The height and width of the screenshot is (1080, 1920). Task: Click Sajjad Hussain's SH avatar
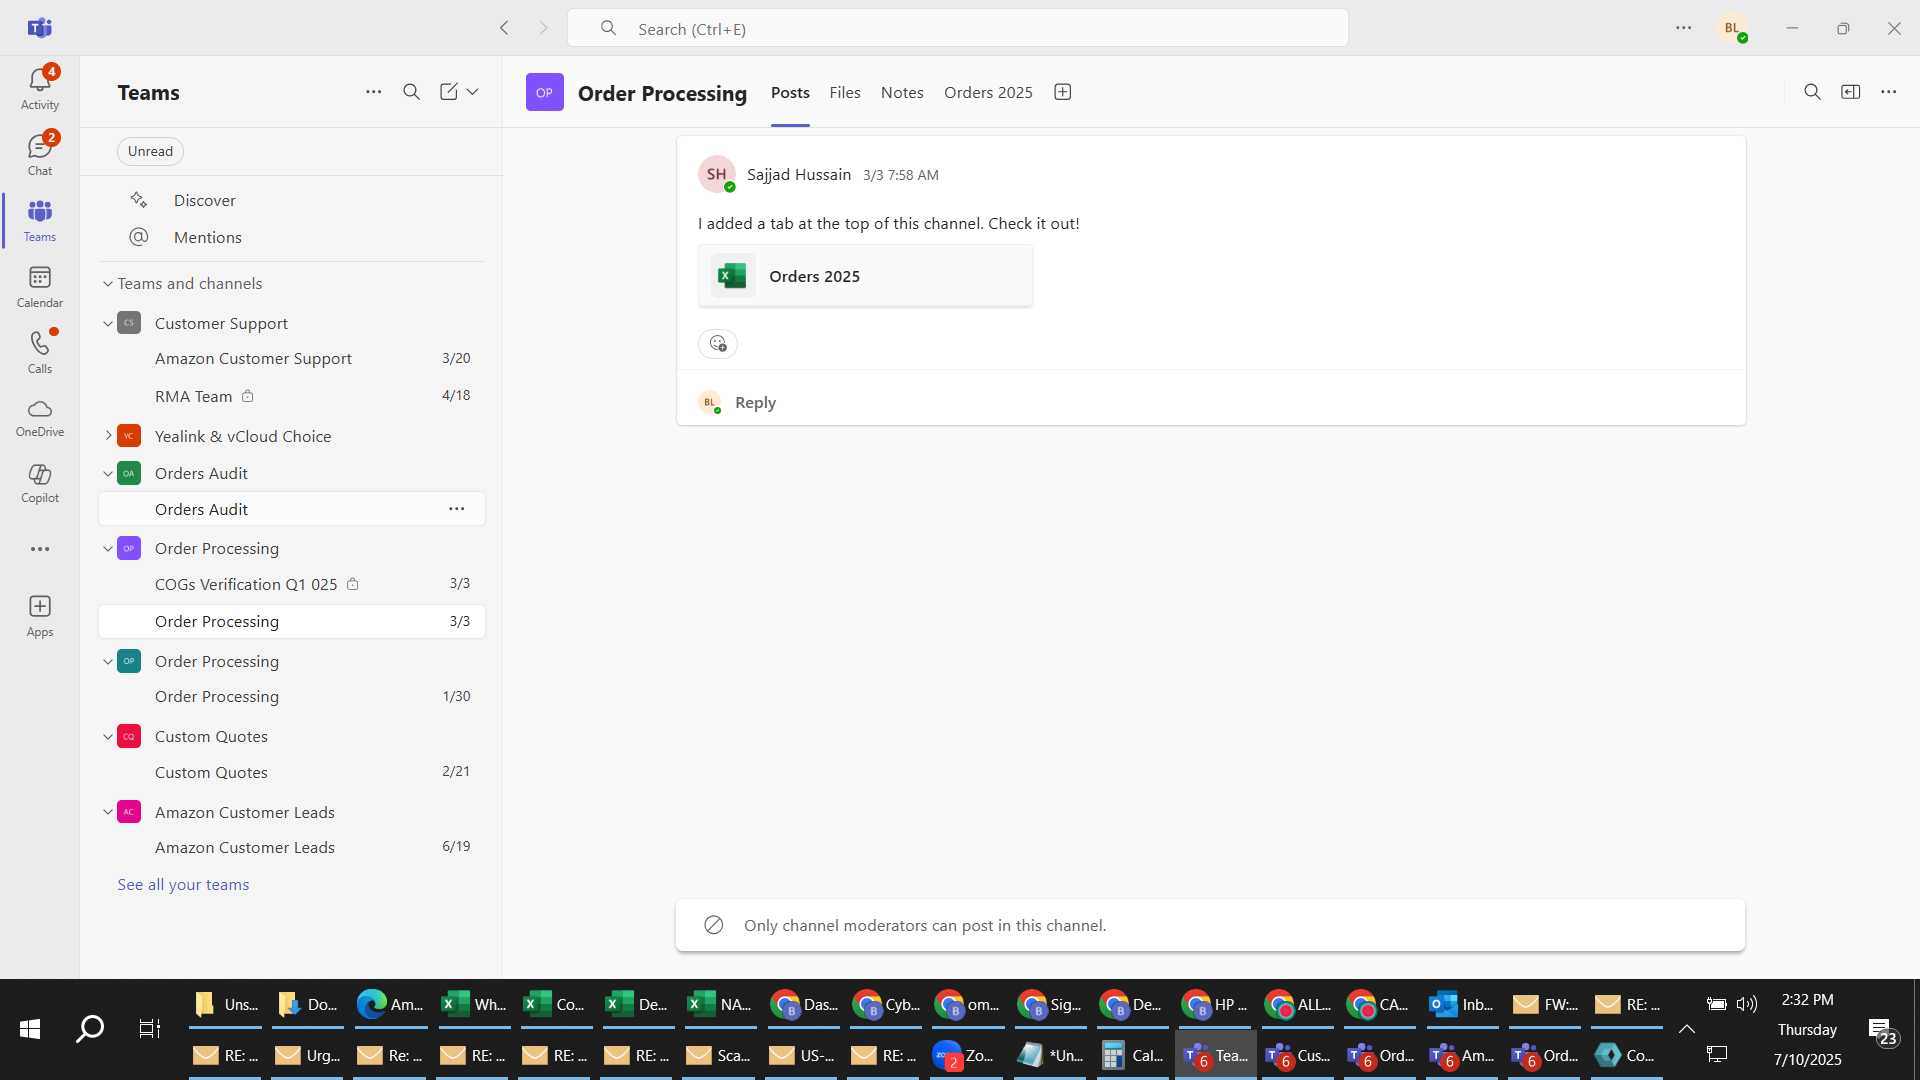pyautogui.click(x=716, y=175)
